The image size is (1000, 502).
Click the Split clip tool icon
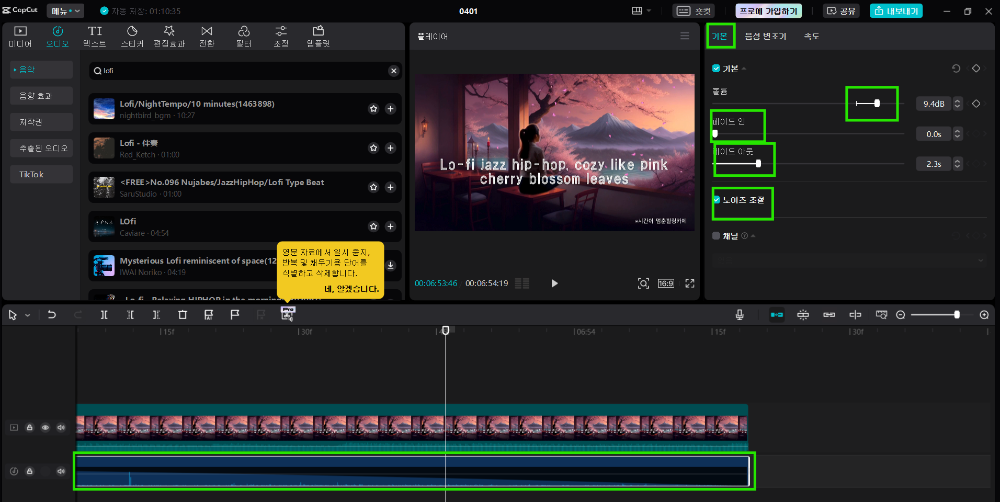pyautogui.click(x=104, y=314)
